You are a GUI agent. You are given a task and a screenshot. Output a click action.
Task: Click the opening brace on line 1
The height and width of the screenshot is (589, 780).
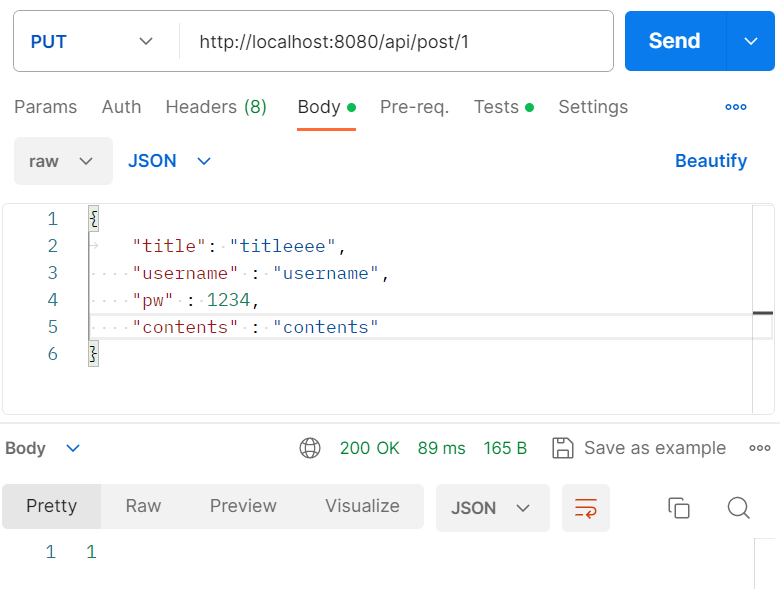[x=94, y=219]
